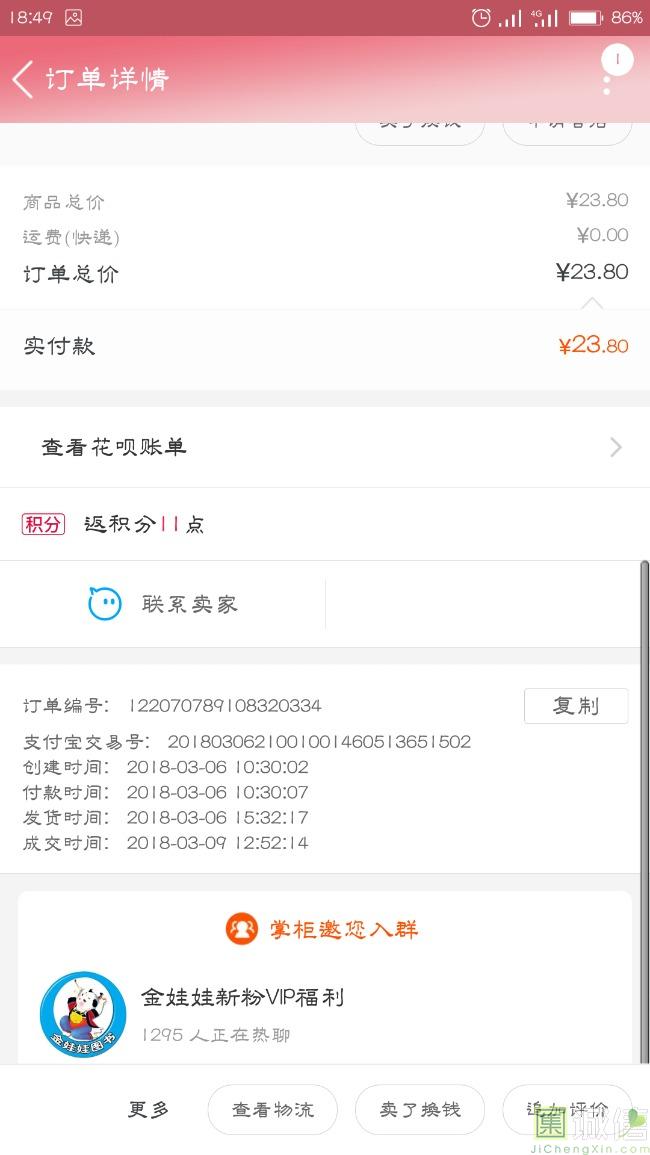Tap the battery icon in status bar
This screenshot has width=650, height=1155.
(585, 17)
